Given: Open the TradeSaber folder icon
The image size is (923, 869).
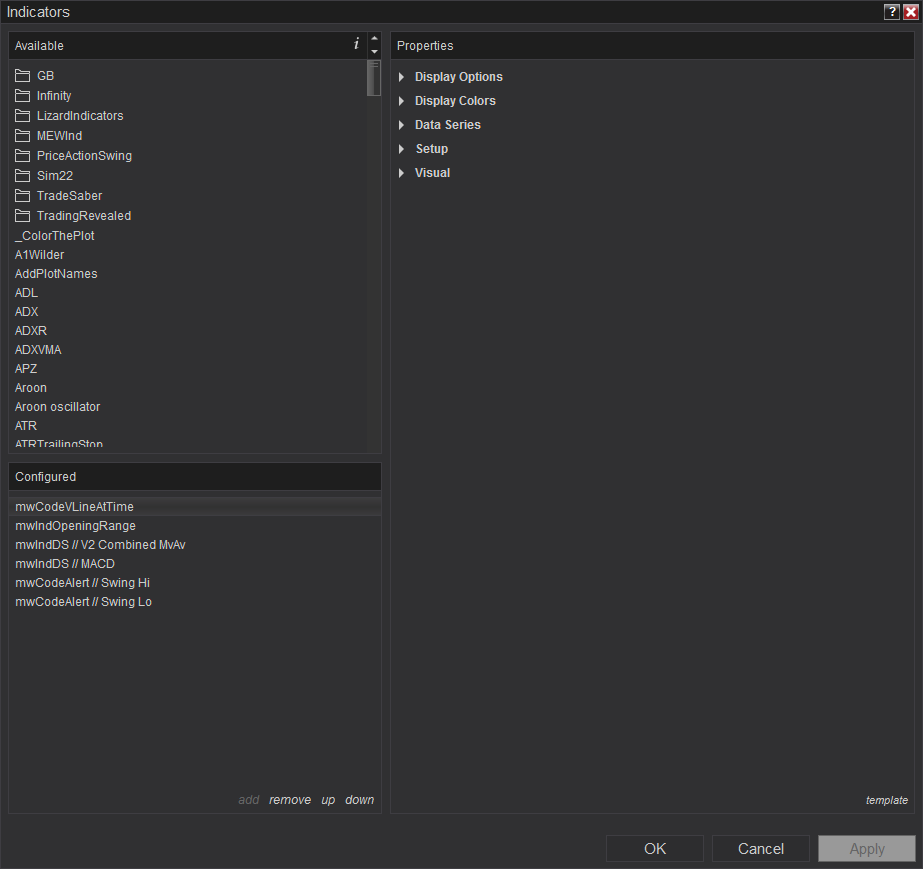Looking at the screenshot, I should tap(22, 195).
